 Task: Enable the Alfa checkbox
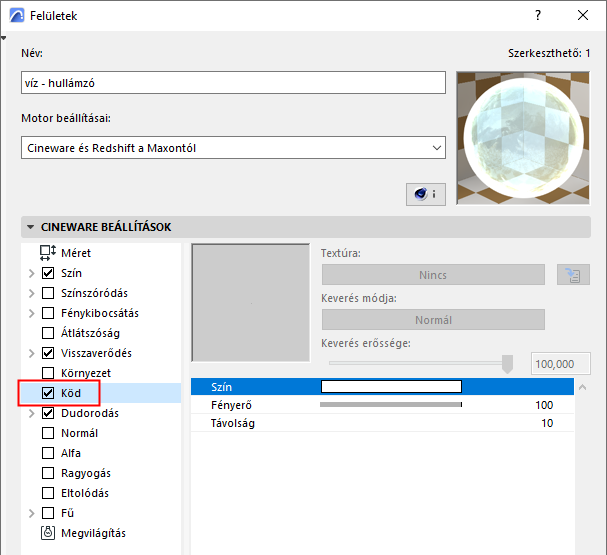click(48, 453)
